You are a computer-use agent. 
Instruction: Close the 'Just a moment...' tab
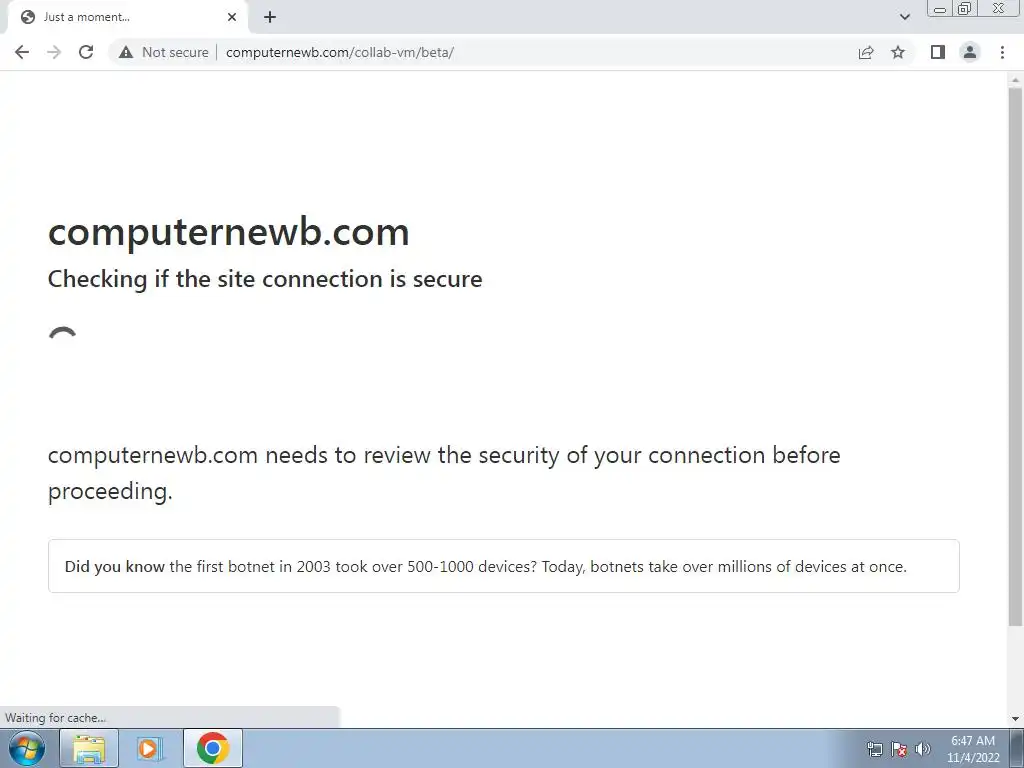pos(232,17)
